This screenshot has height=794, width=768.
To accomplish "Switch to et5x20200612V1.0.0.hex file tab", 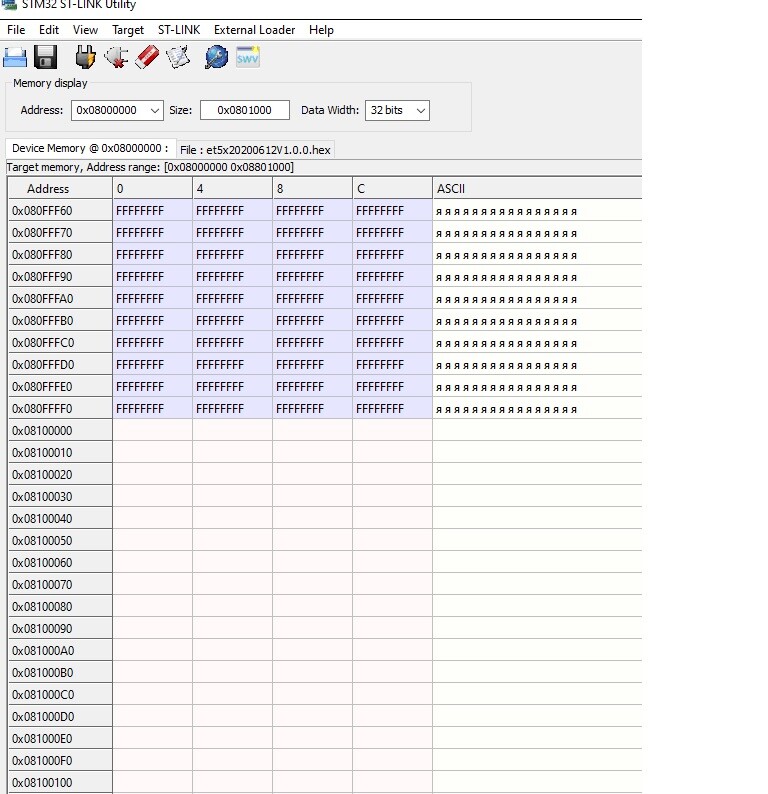I will click(x=255, y=150).
